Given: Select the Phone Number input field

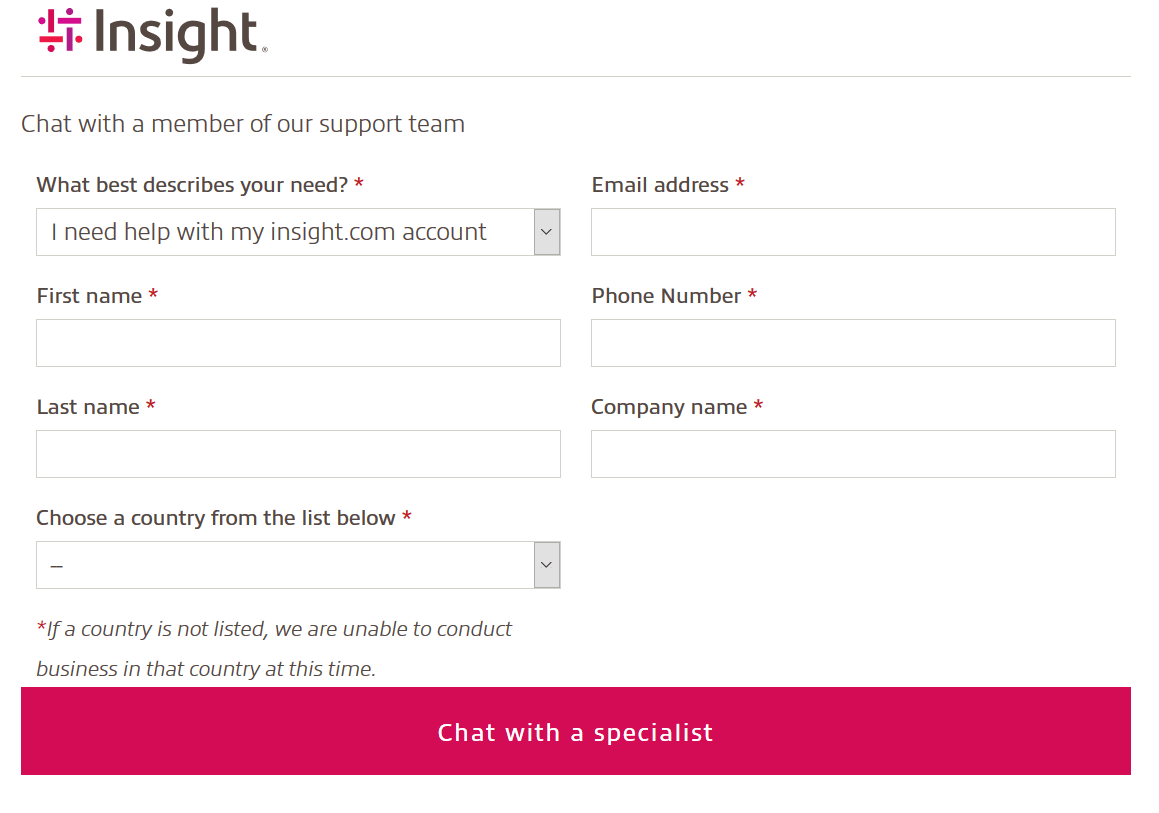Looking at the screenshot, I should tap(853, 343).
